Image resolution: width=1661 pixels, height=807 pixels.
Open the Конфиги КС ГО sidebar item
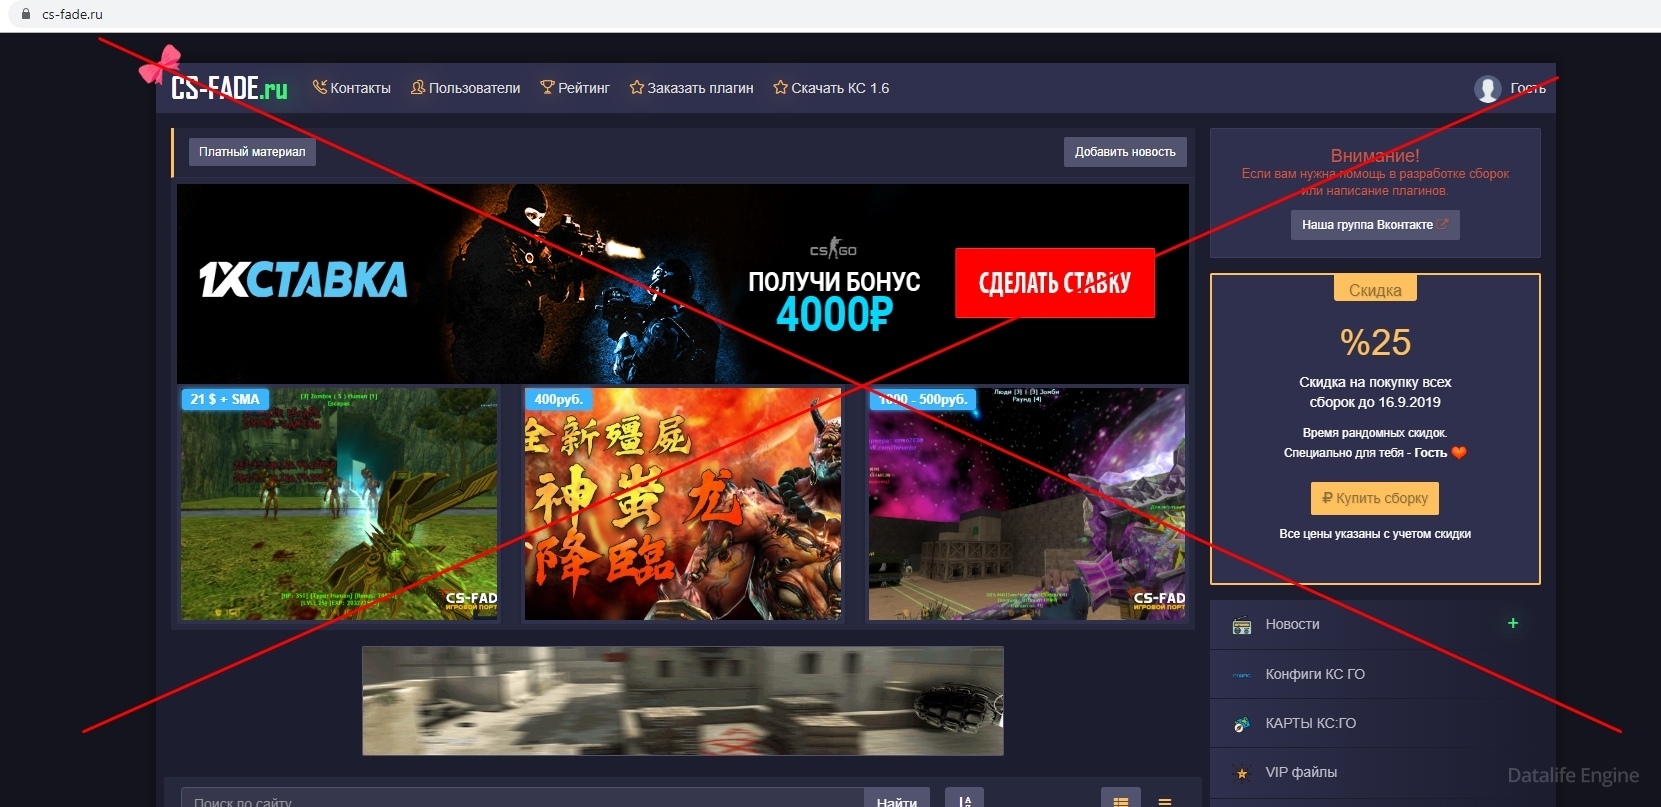(x=1375, y=674)
